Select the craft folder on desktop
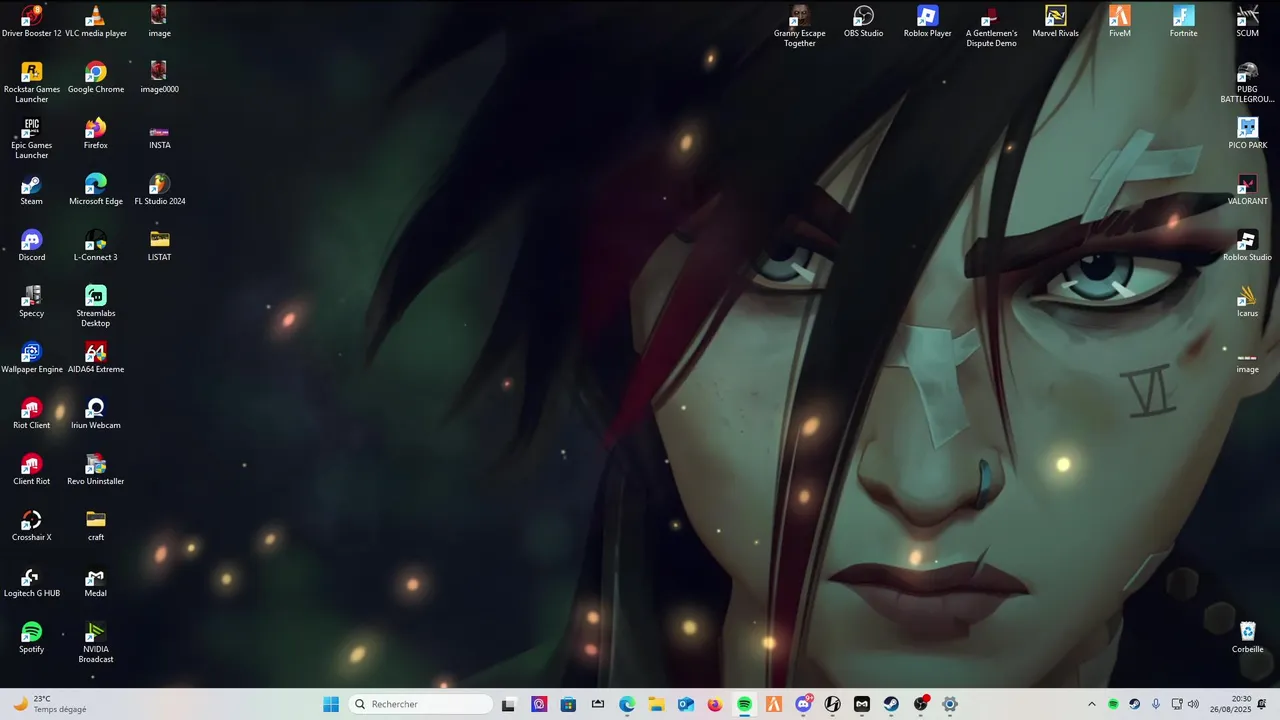The image size is (1280, 720). click(x=96, y=525)
